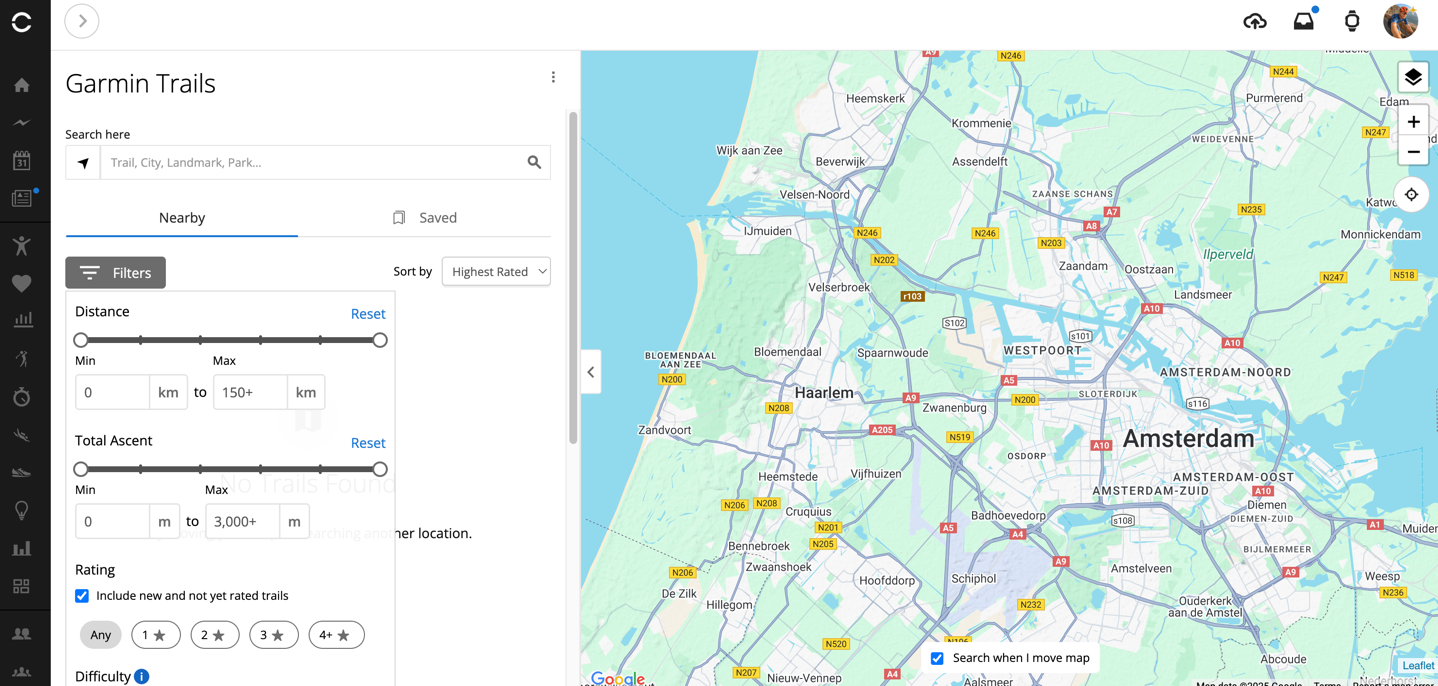1438x686 pixels.
Task: Switch to the Saved tab
Action: 425,217
